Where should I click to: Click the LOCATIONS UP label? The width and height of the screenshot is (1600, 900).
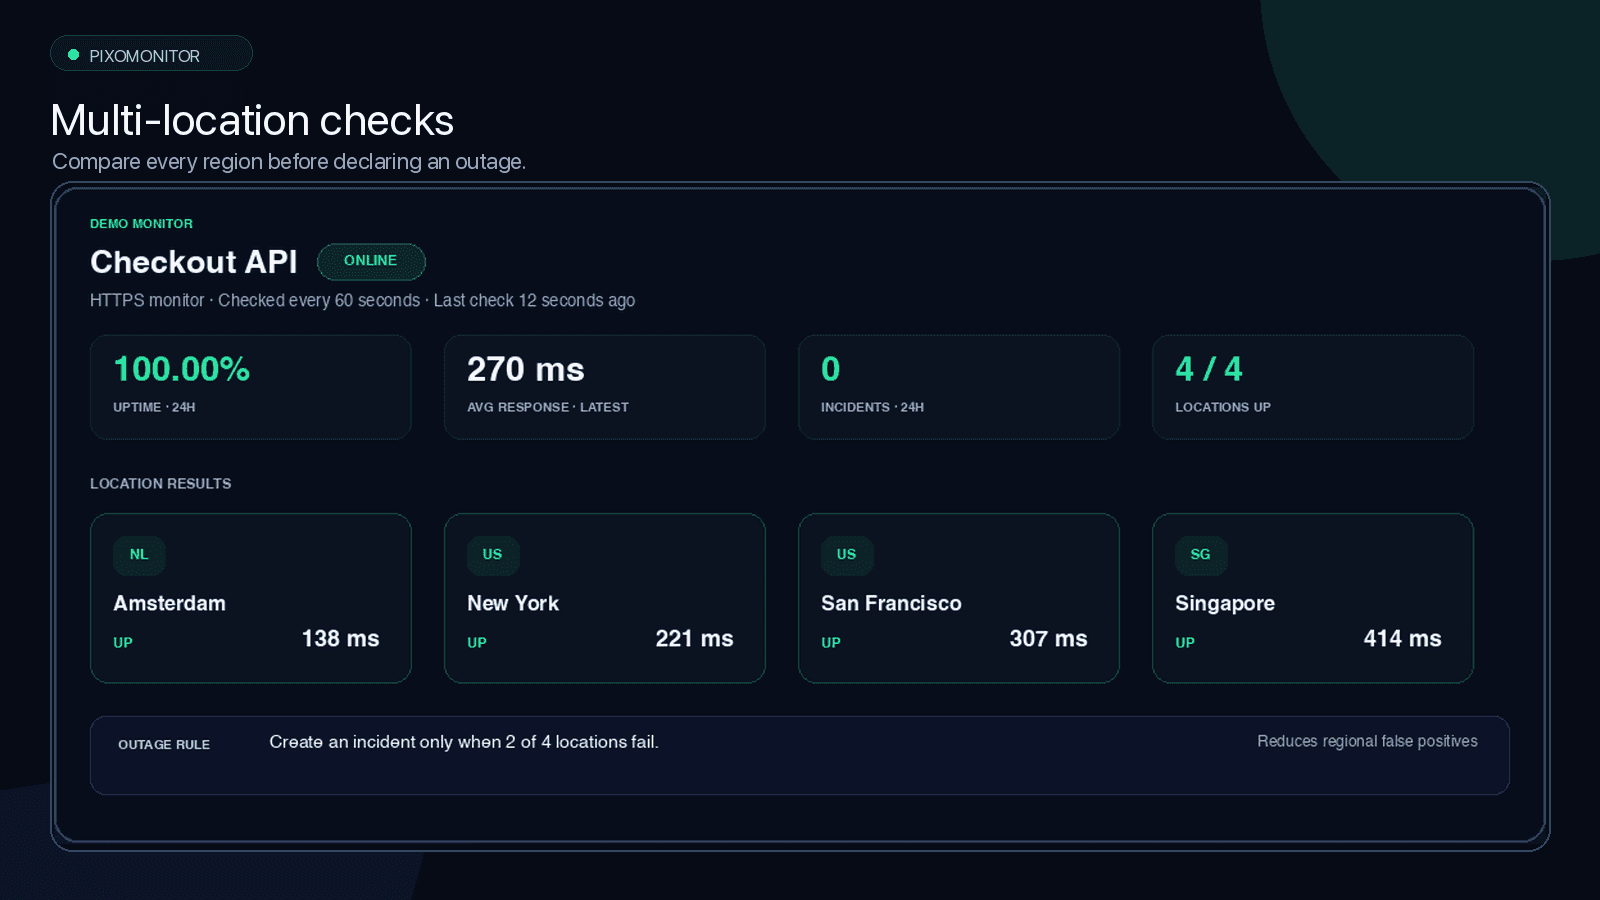tap(1223, 408)
